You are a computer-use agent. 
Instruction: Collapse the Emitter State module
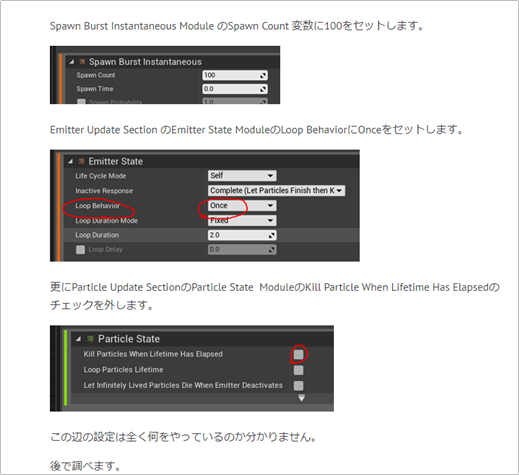click(70, 162)
